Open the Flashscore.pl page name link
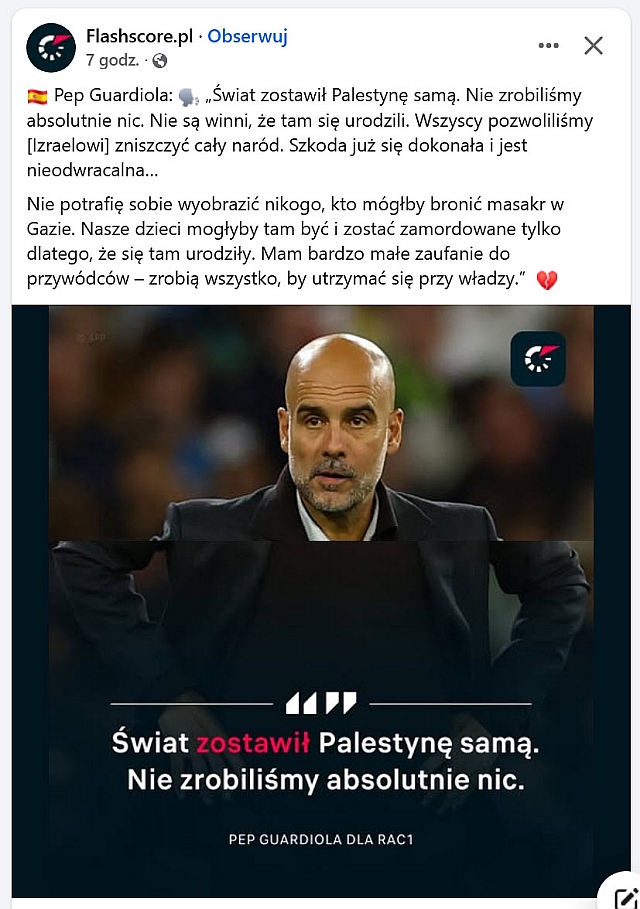 [x=139, y=36]
